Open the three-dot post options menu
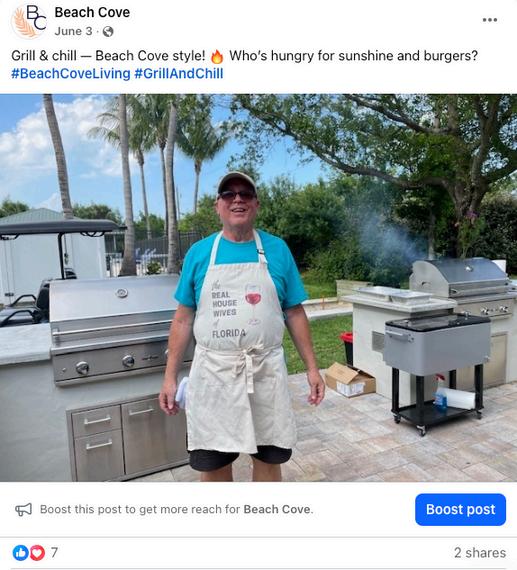 click(x=489, y=20)
